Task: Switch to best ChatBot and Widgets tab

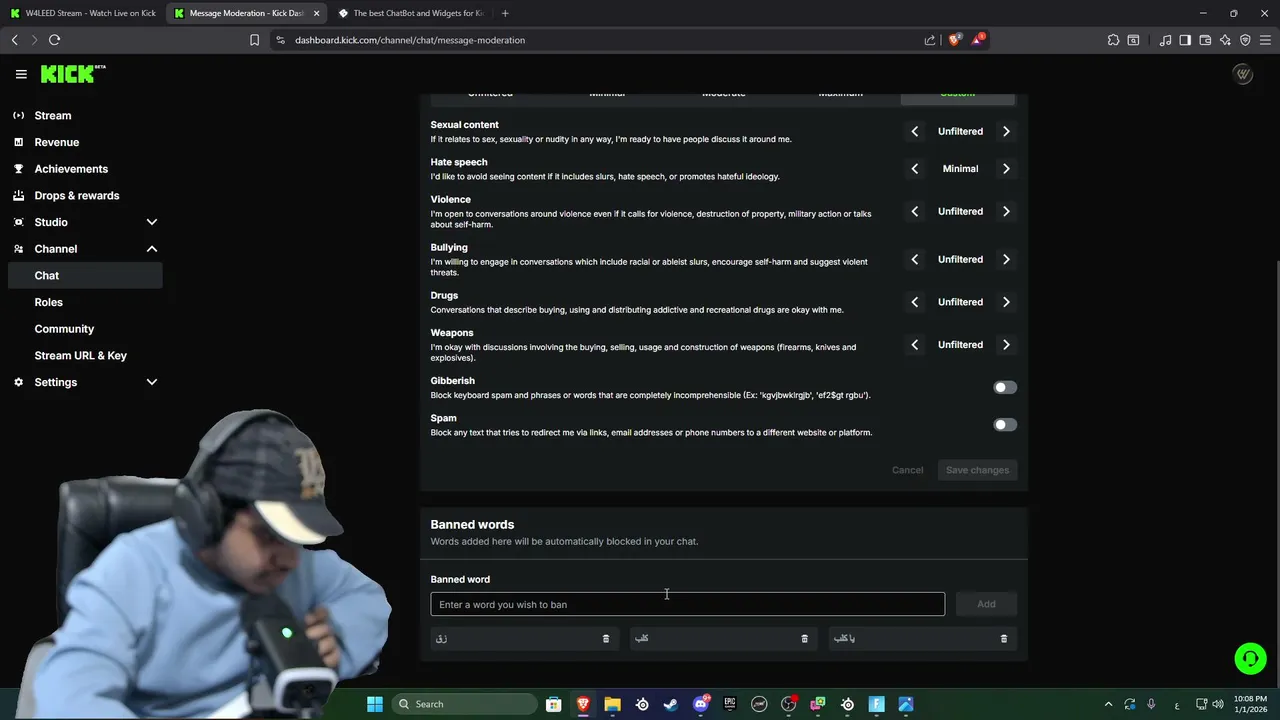Action: (410, 13)
